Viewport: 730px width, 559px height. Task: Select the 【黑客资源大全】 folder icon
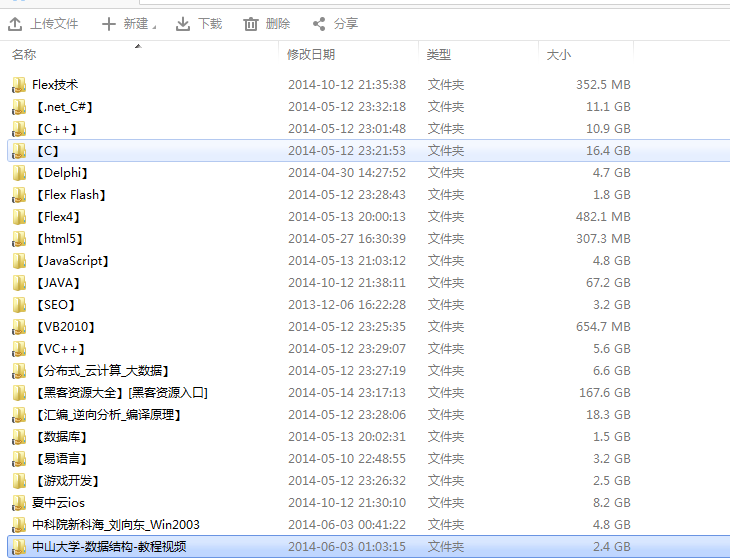(x=19, y=393)
